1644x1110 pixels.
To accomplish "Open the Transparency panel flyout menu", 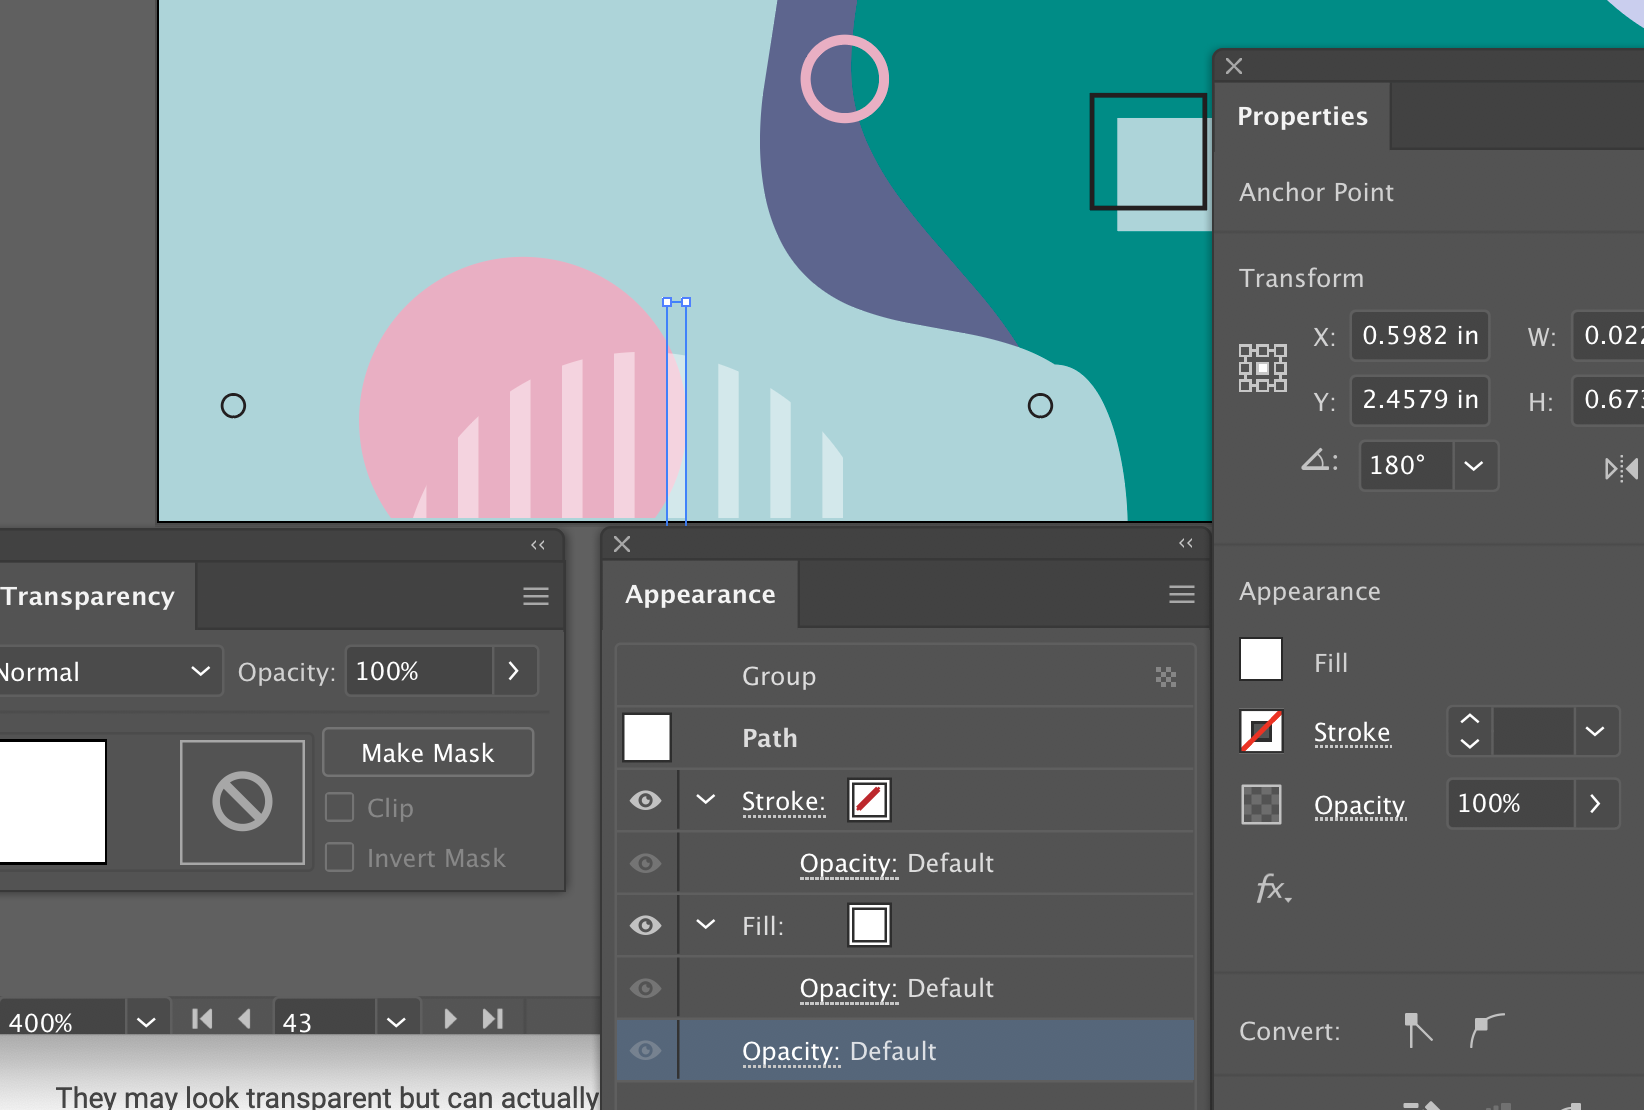I will pos(535,596).
